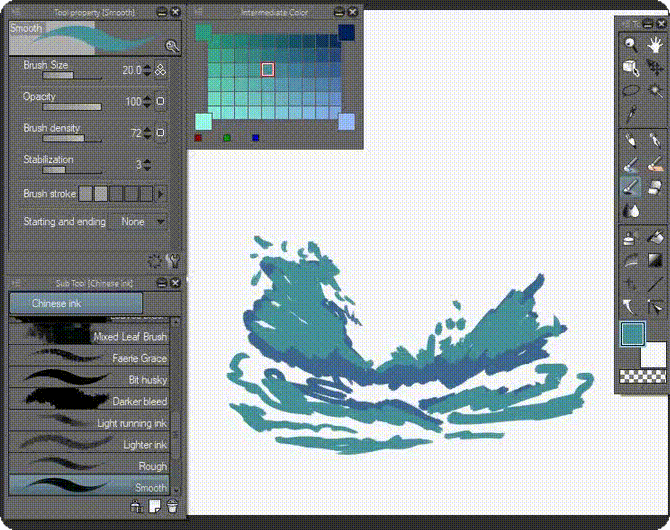
Task: Click the transparent color swatch in toolbox
Action: click(632, 376)
